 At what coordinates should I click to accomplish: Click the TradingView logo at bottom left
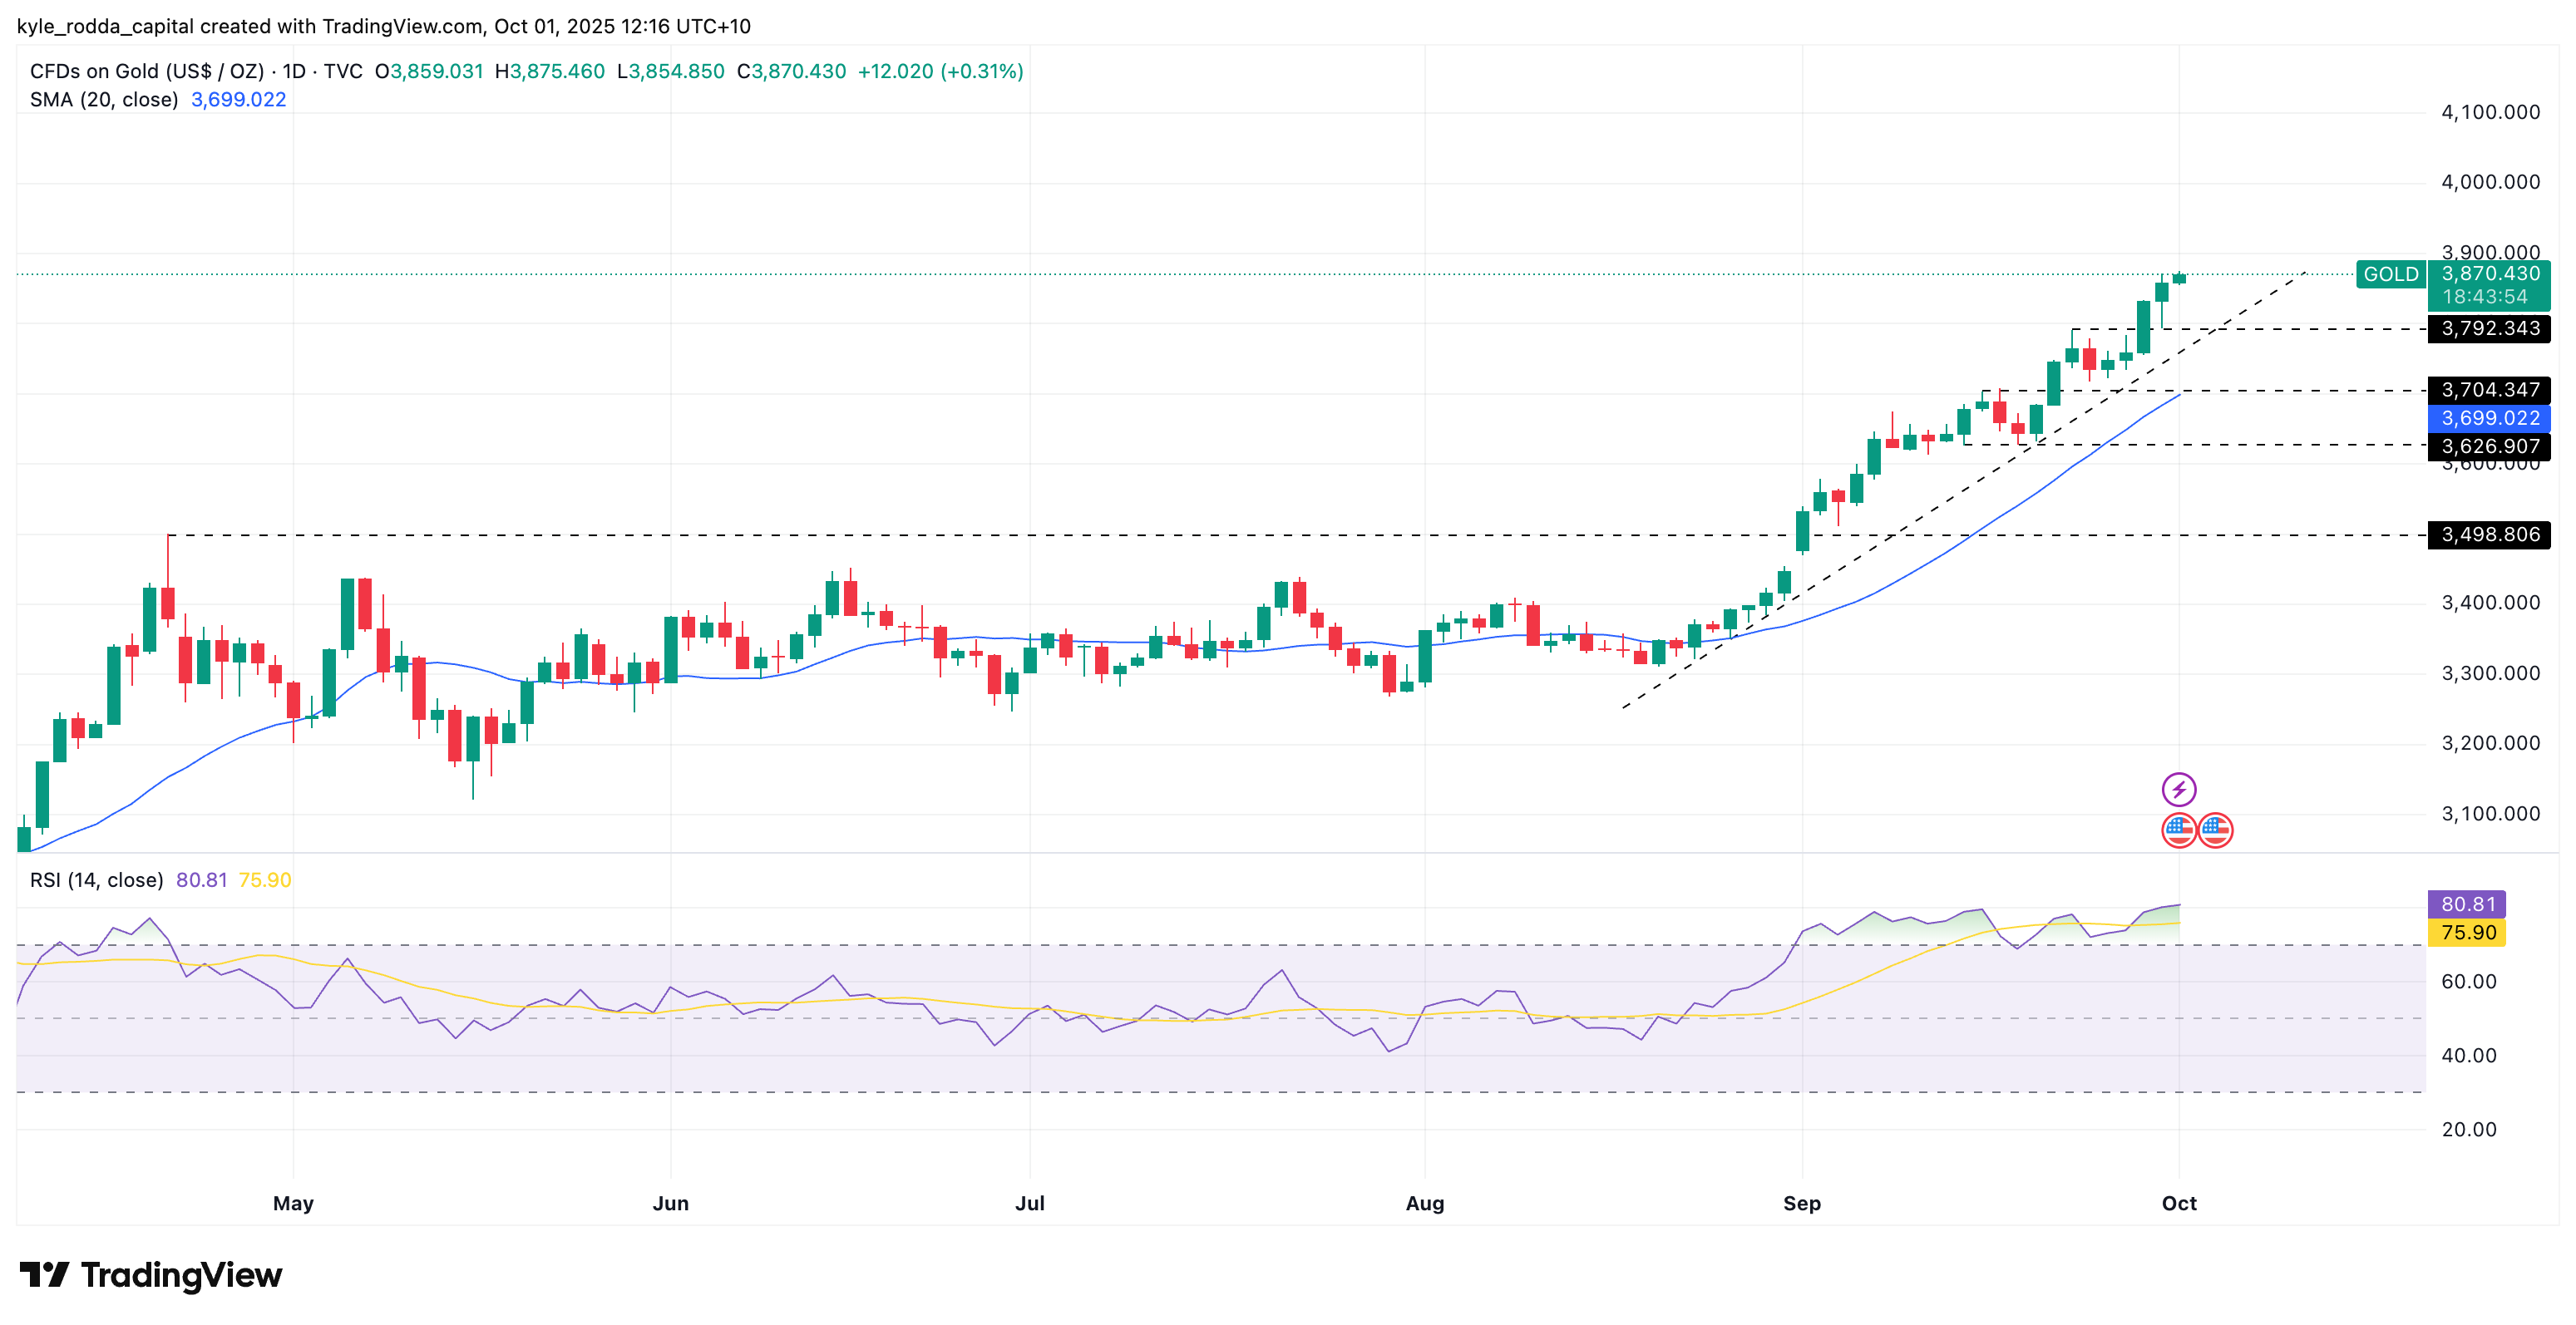point(151,1275)
